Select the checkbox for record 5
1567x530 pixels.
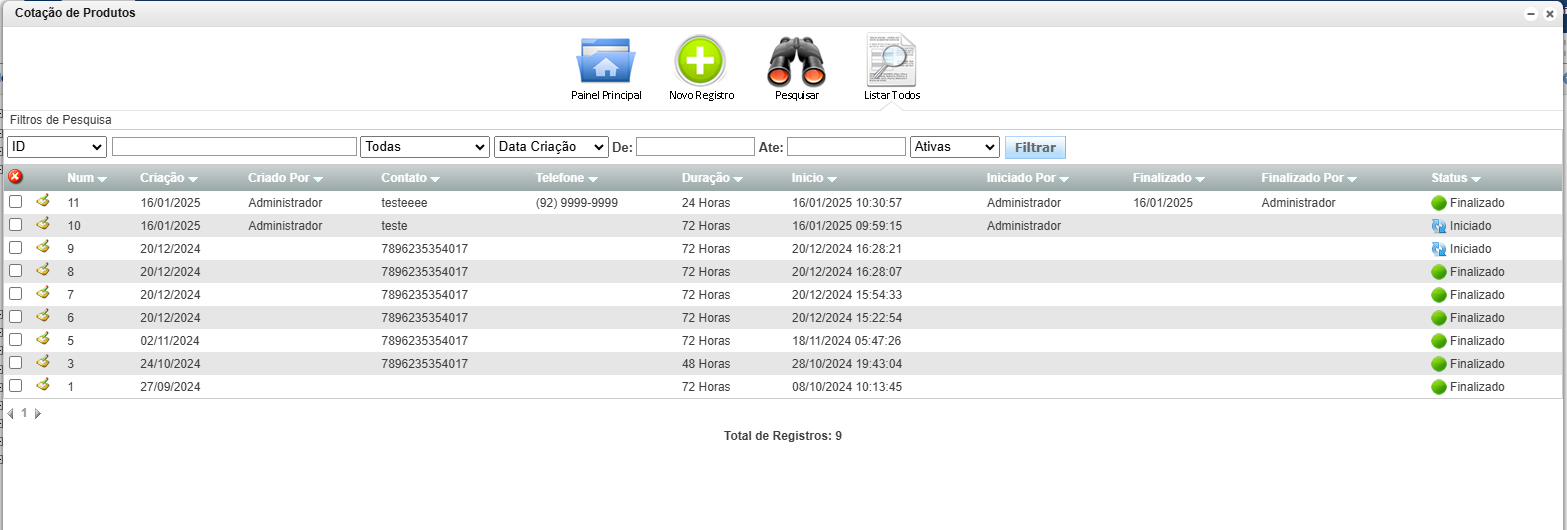(15, 340)
